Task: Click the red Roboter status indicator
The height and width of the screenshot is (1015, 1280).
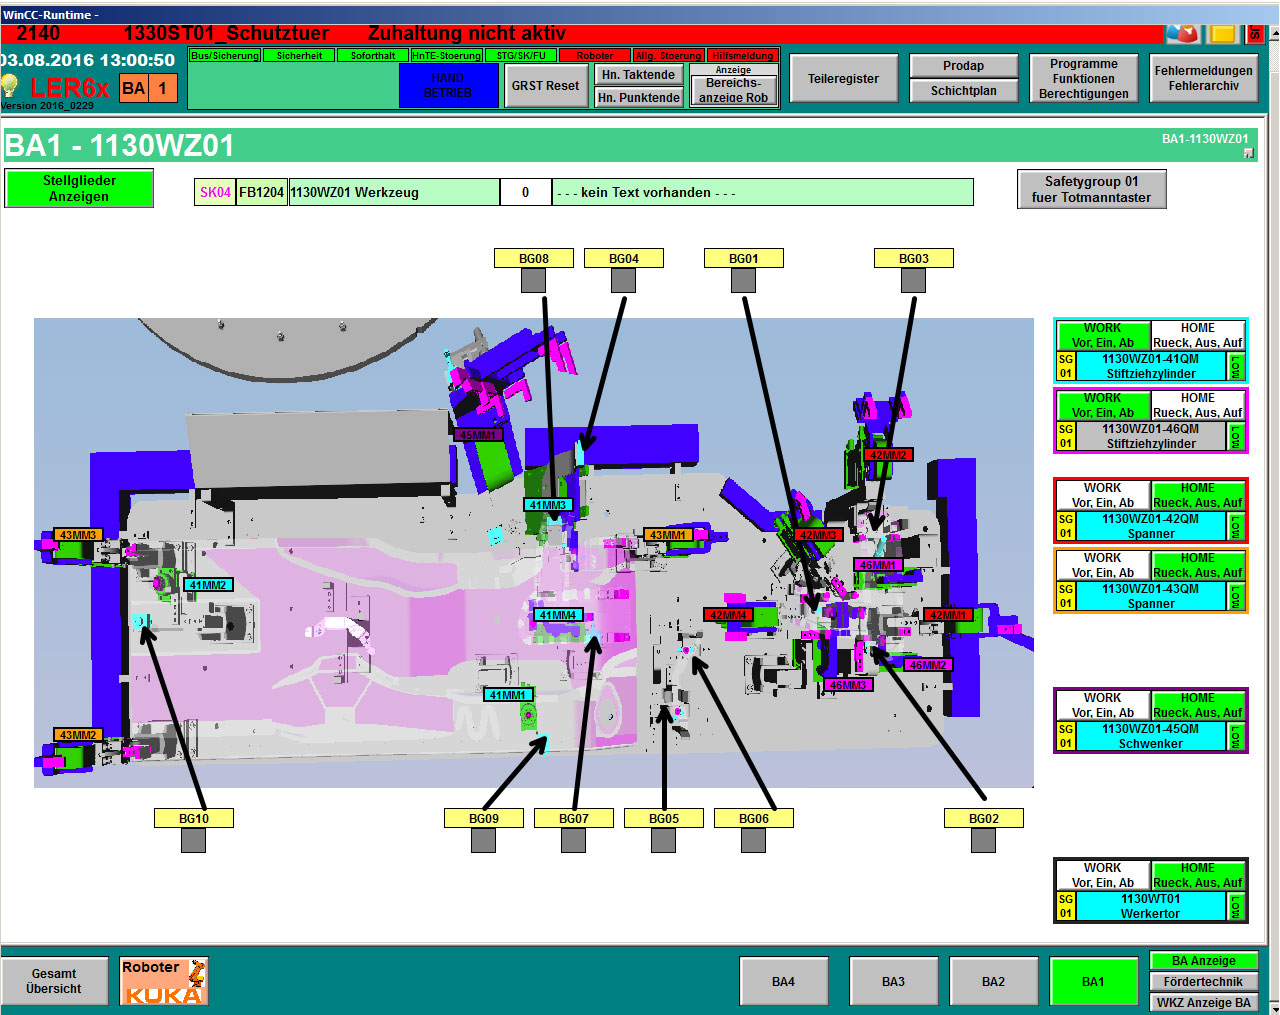Action: 595,56
